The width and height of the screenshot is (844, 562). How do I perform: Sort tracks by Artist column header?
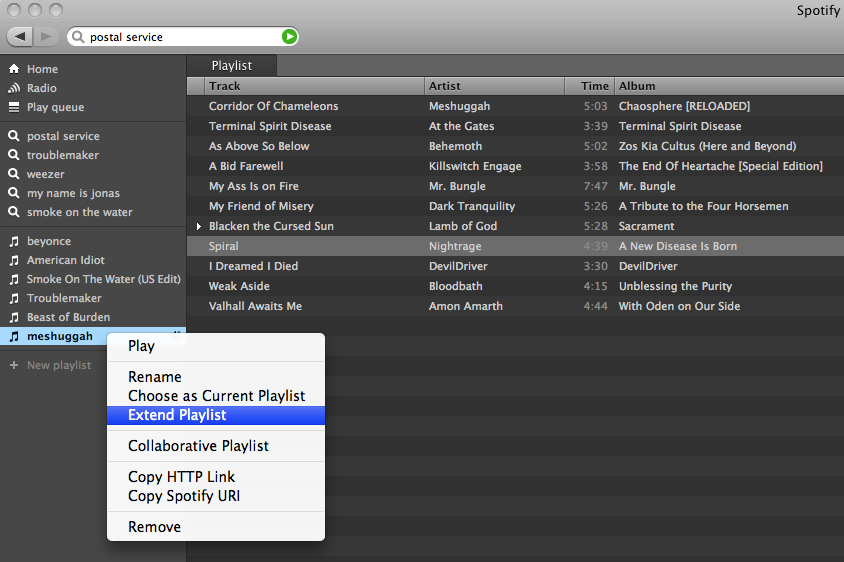click(x=494, y=86)
